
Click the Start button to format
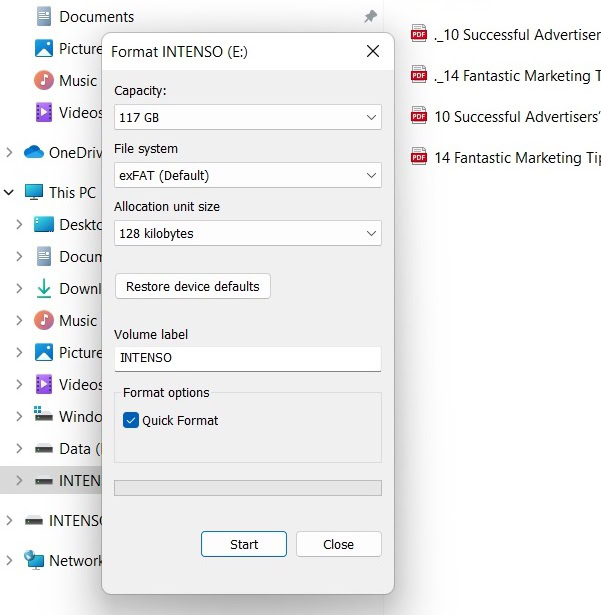coord(244,544)
